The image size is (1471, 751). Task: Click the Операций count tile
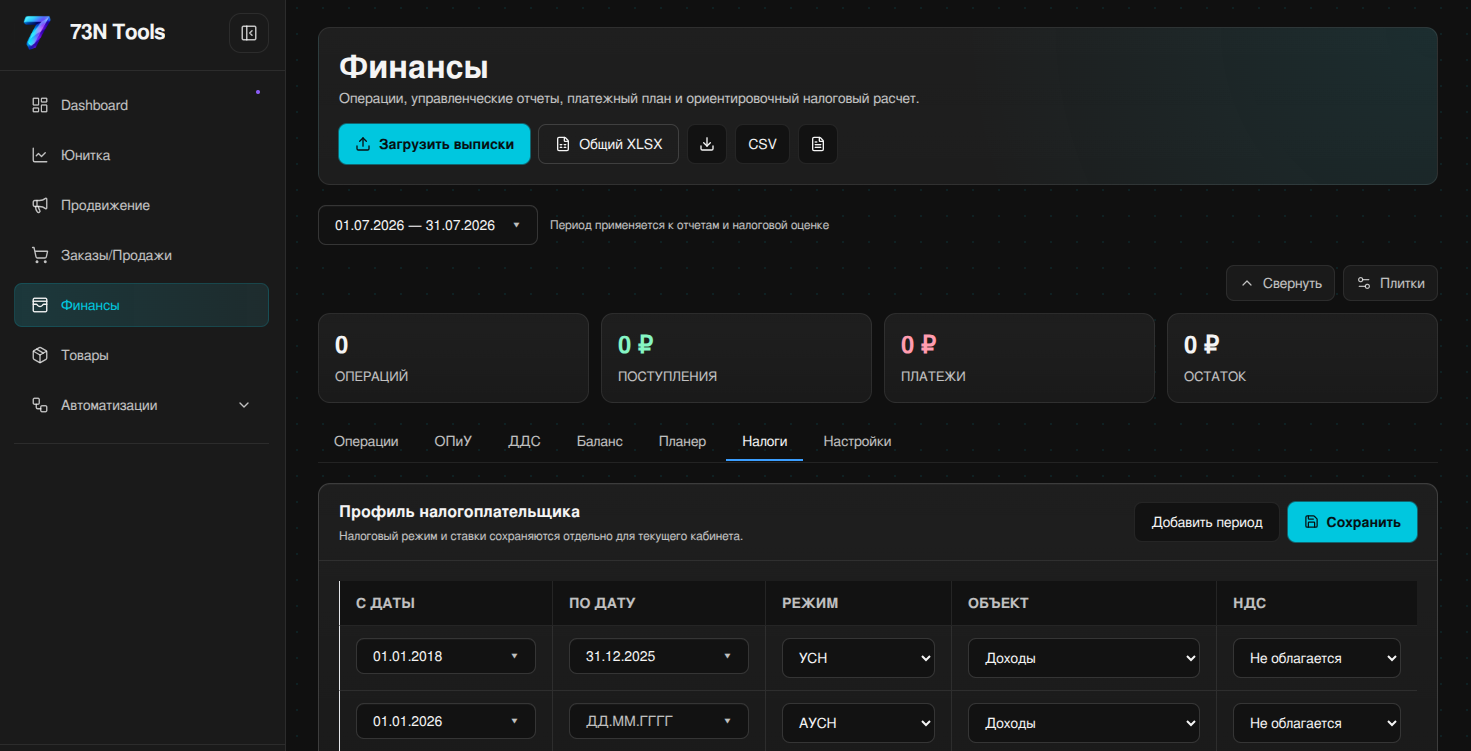pyautogui.click(x=453, y=358)
